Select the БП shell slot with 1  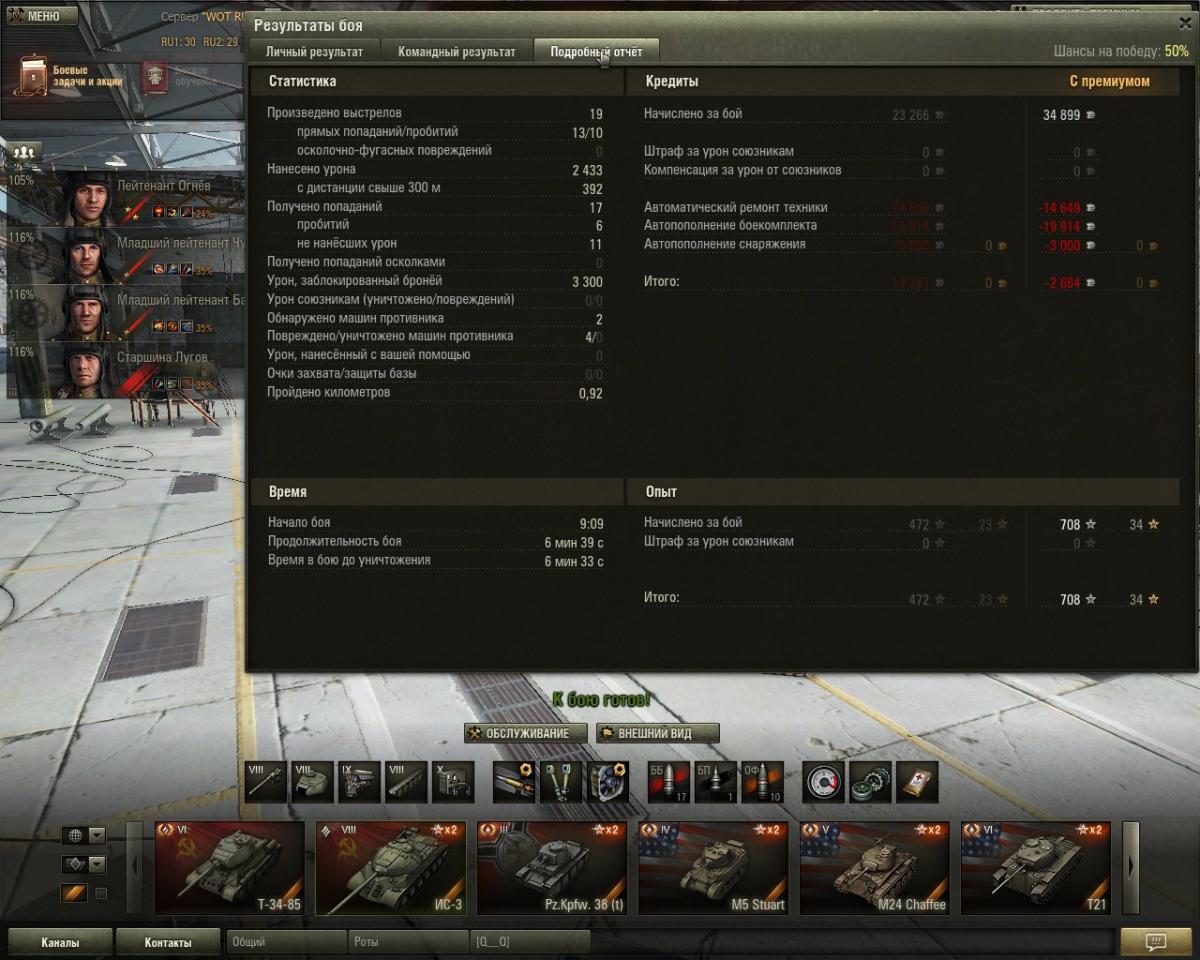pyautogui.click(x=716, y=782)
